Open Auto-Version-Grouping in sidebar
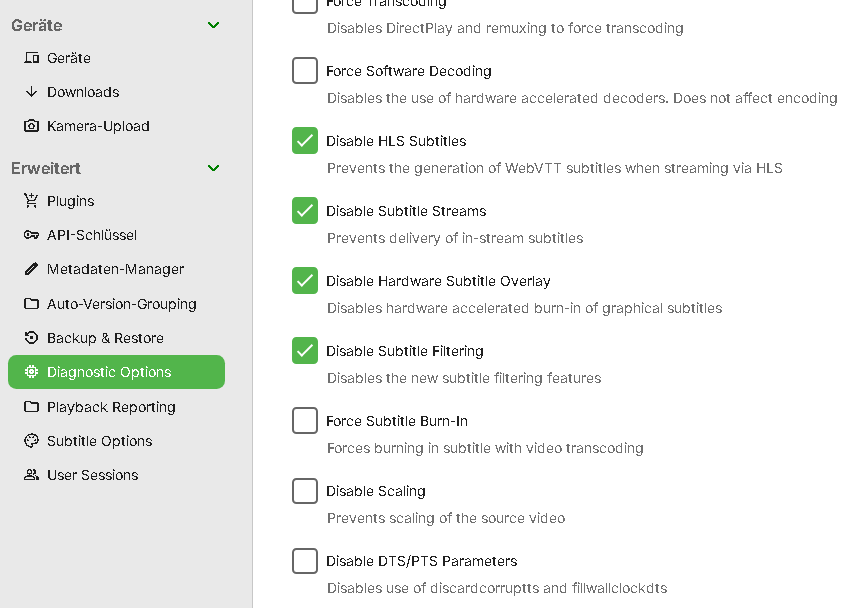849x608 pixels. point(121,304)
